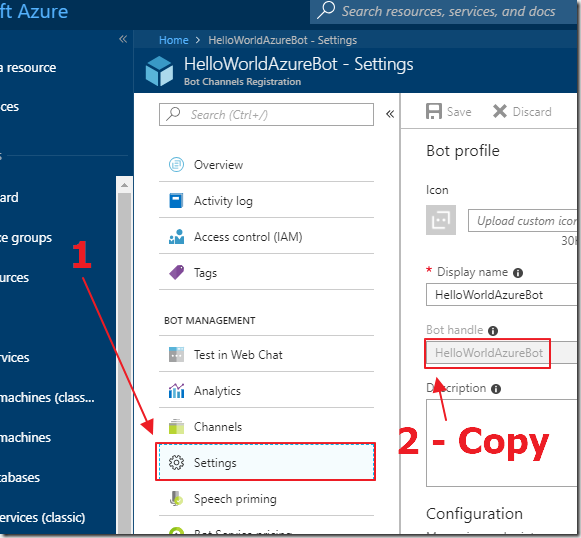Click the Configuration heading
Screen dimensions: 581x538
pos(474,514)
